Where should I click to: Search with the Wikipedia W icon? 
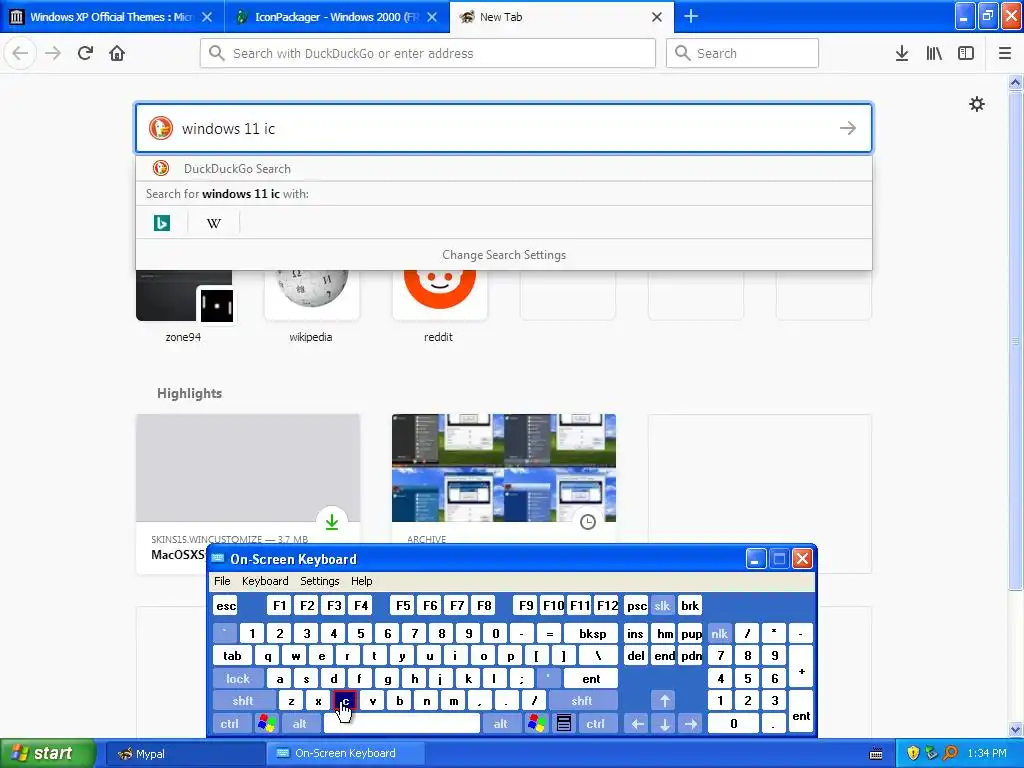pos(214,223)
